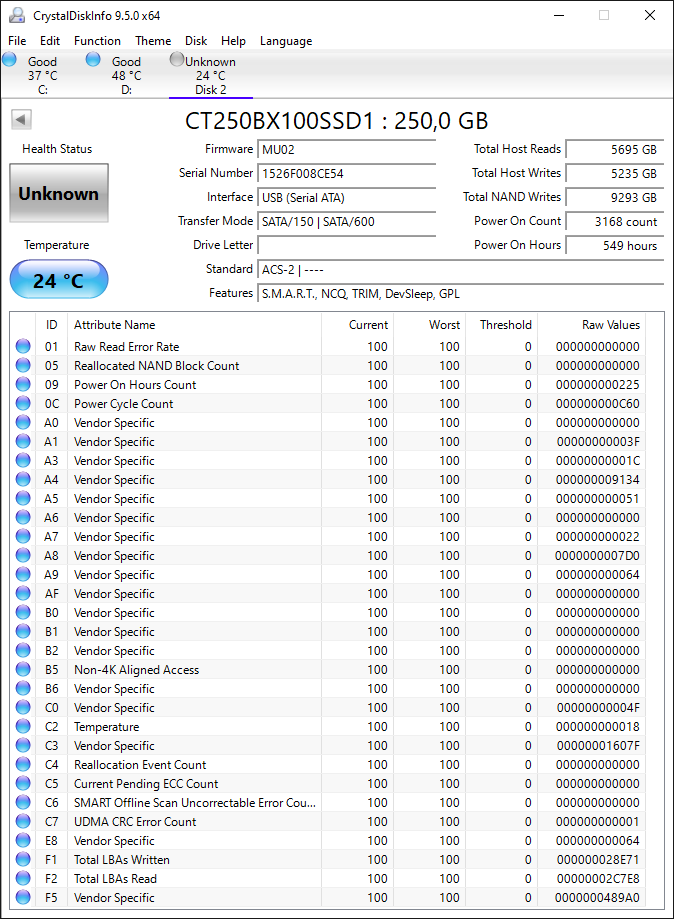Click the CrystalDiskInfo title bar app icon
This screenshot has height=919, width=674.
pos(17,15)
